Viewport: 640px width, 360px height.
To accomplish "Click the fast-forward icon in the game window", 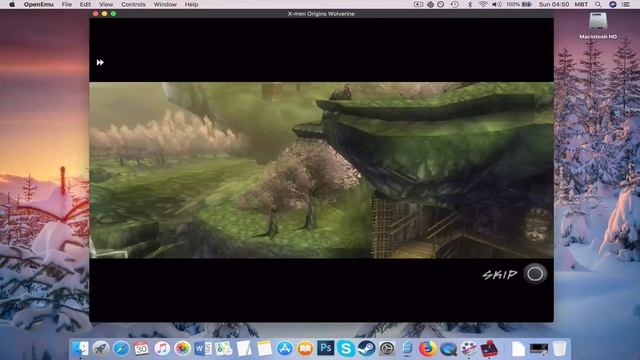I will (100, 62).
